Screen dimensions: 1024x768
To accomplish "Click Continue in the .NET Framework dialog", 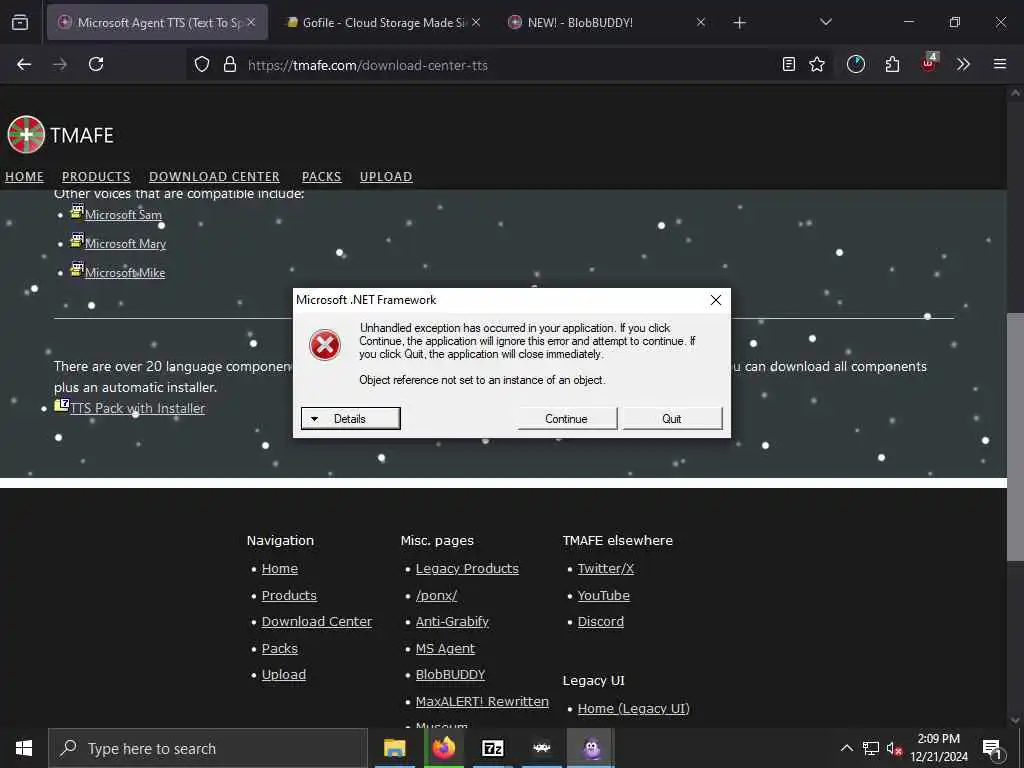I will 567,419.
